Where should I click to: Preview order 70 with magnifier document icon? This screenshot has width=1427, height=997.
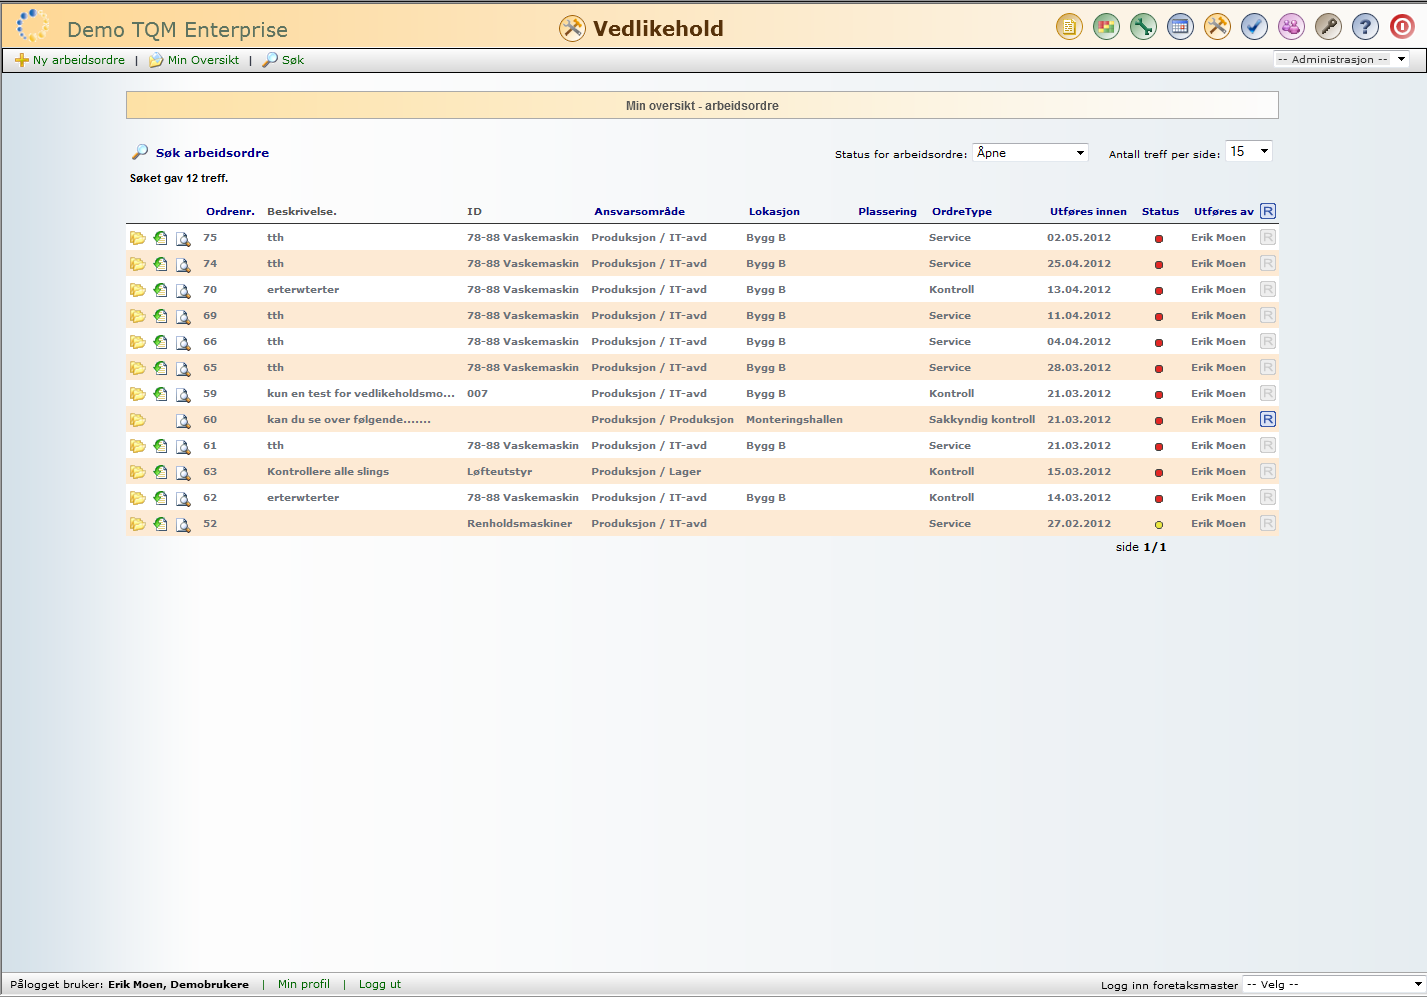(183, 290)
